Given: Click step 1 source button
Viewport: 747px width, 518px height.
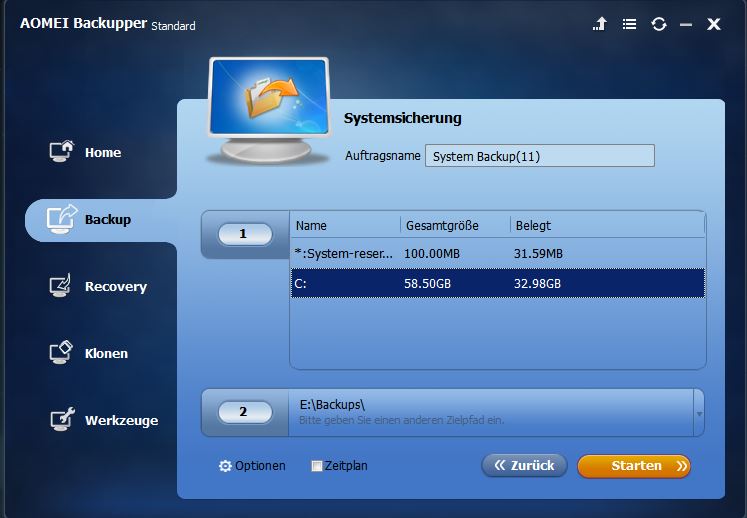Looking at the screenshot, I should pyautogui.click(x=245, y=234).
